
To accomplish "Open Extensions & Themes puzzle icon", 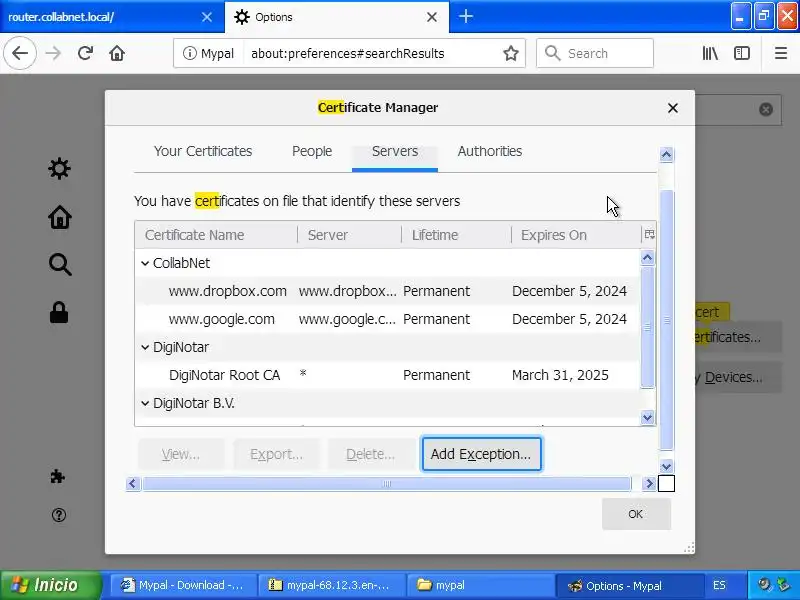I will point(57,477).
